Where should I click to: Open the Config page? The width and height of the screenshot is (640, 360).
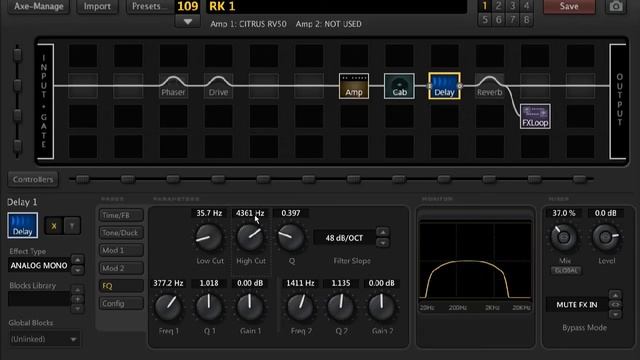tap(121, 303)
